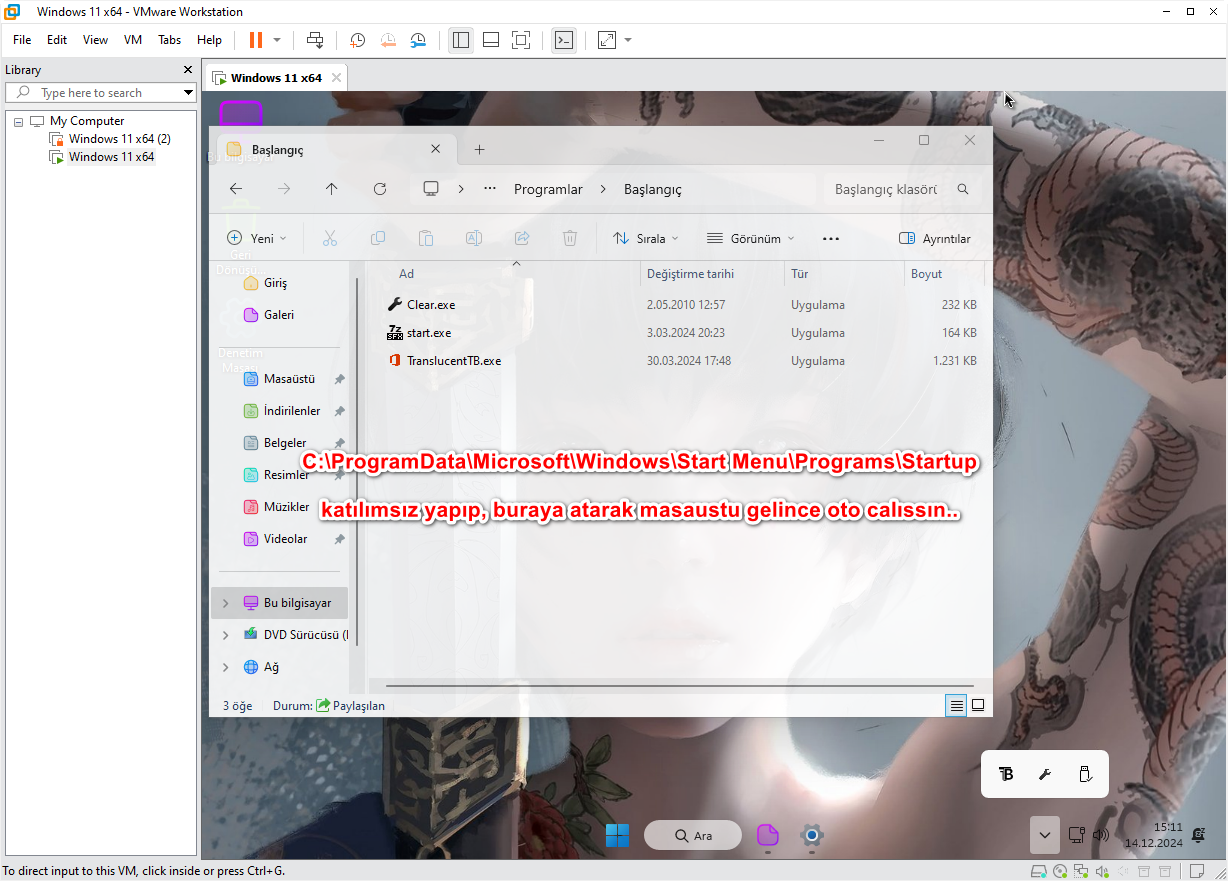The image size is (1228, 881).
Task: Toggle the console view button
Action: (564, 40)
